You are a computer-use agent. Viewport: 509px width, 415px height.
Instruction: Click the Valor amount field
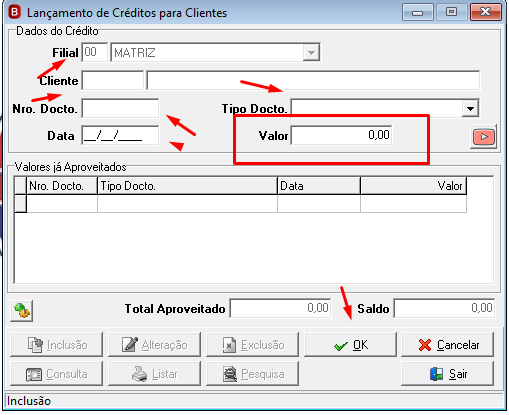tap(342, 135)
